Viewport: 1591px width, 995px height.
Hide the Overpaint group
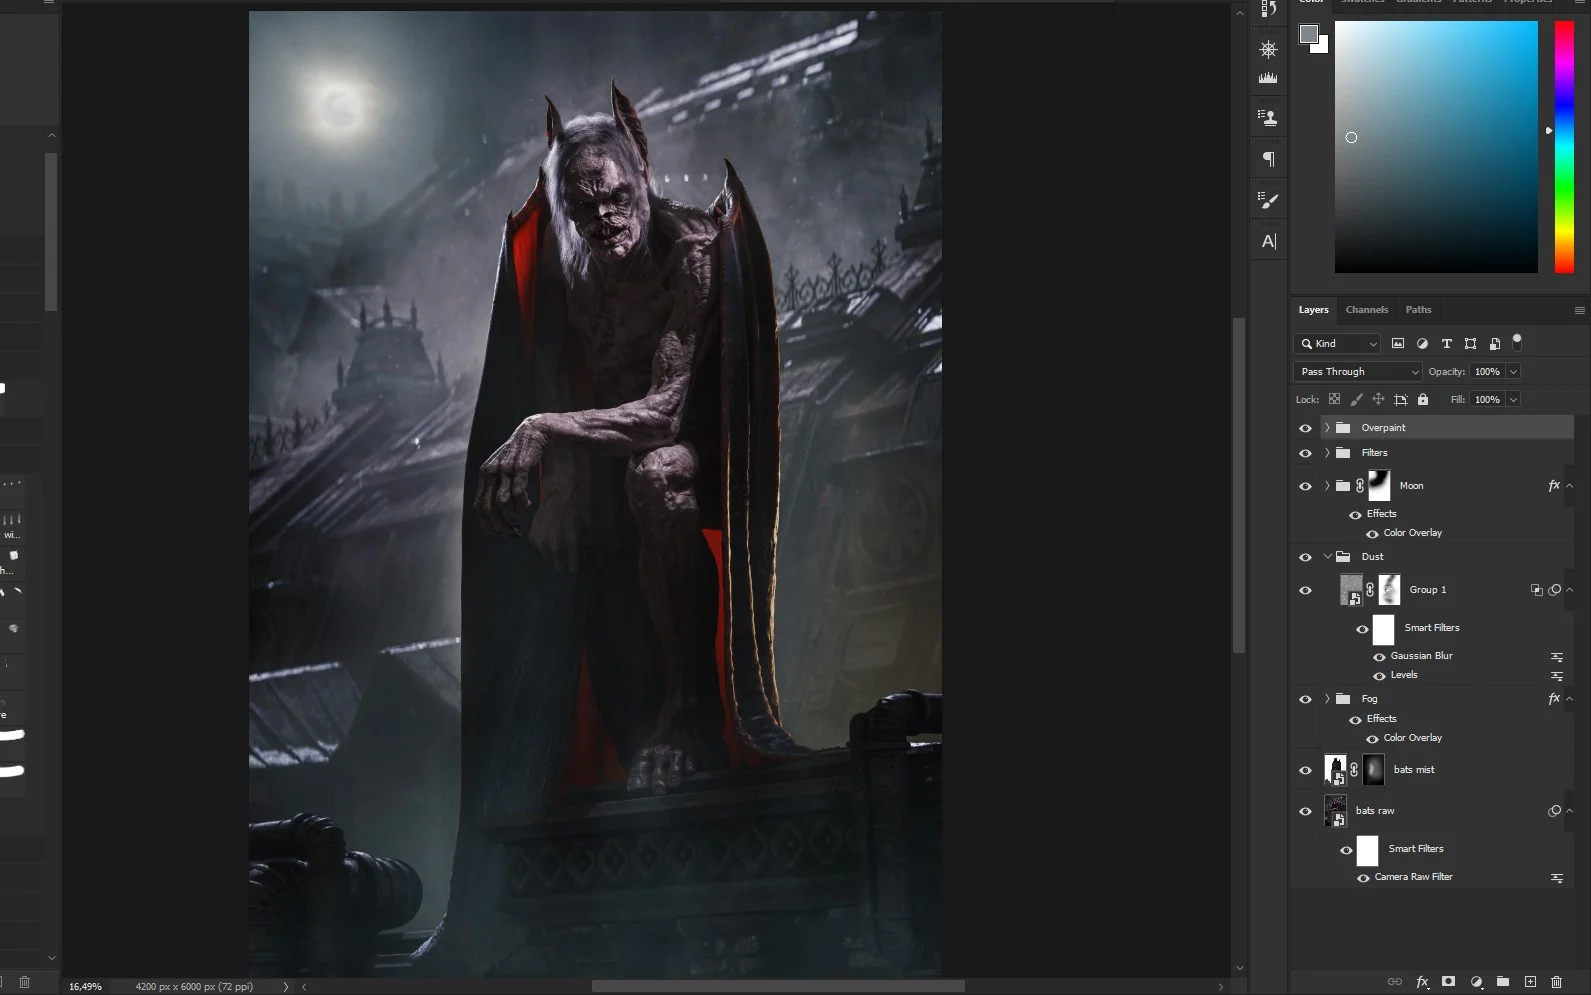[x=1305, y=428]
